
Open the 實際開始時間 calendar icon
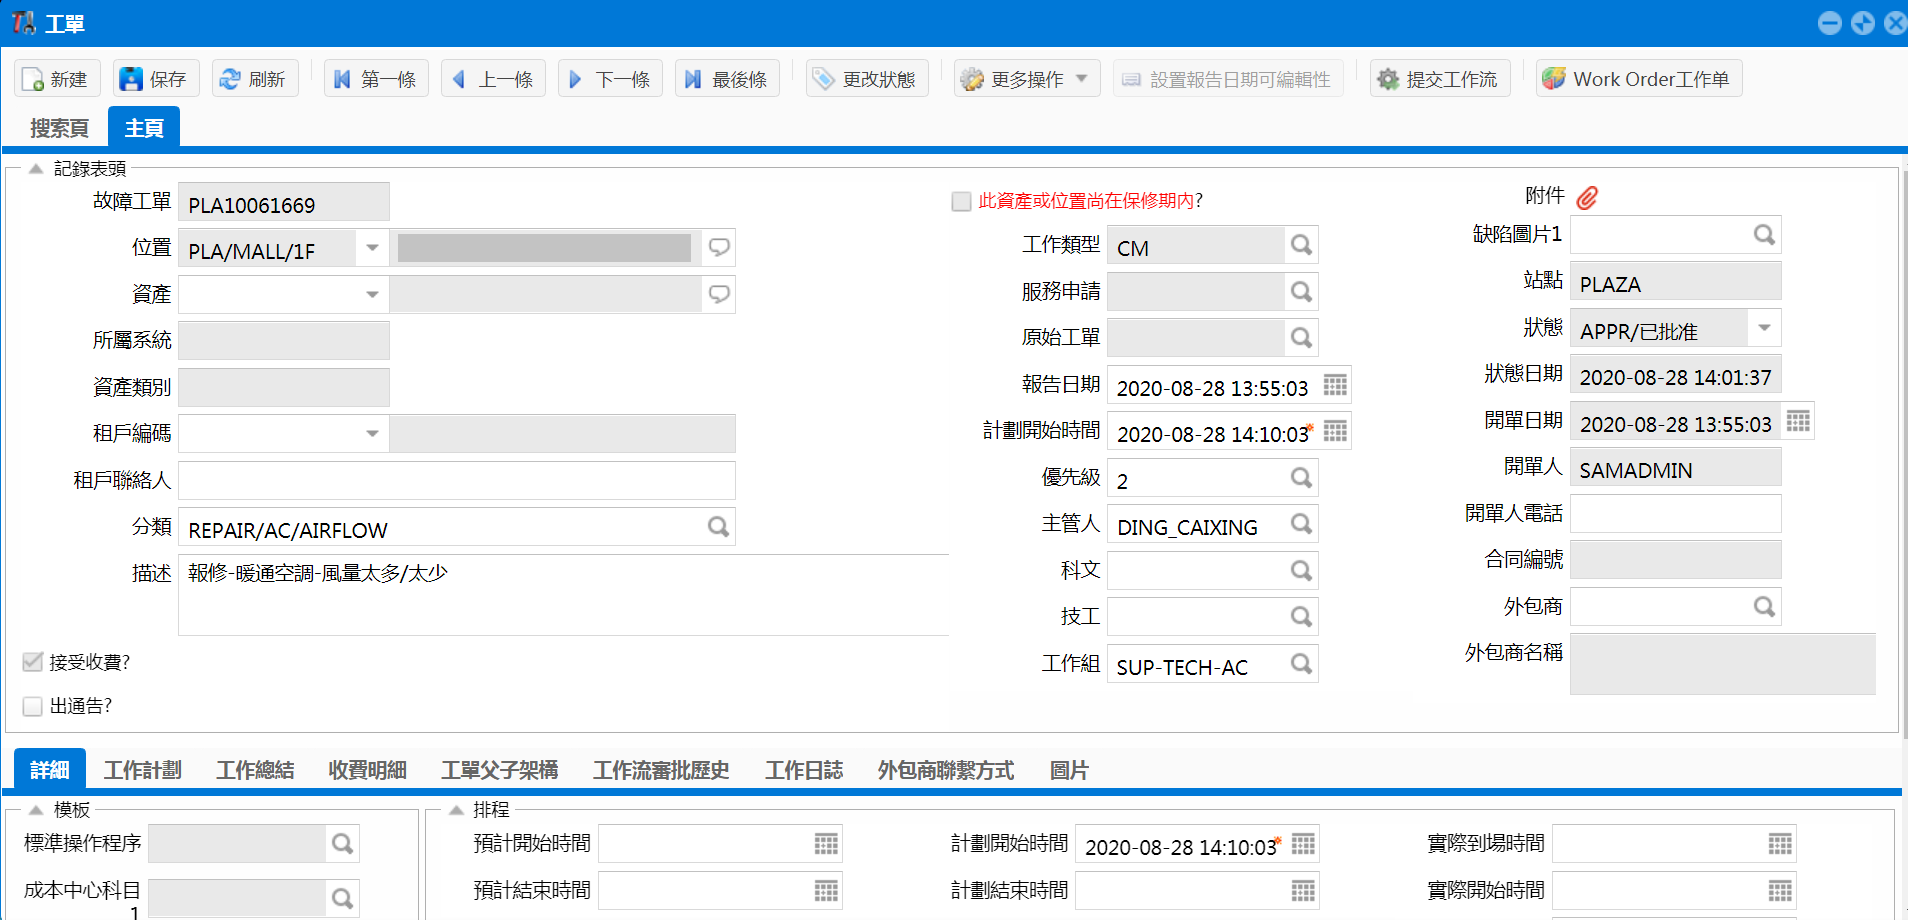coord(1780,891)
